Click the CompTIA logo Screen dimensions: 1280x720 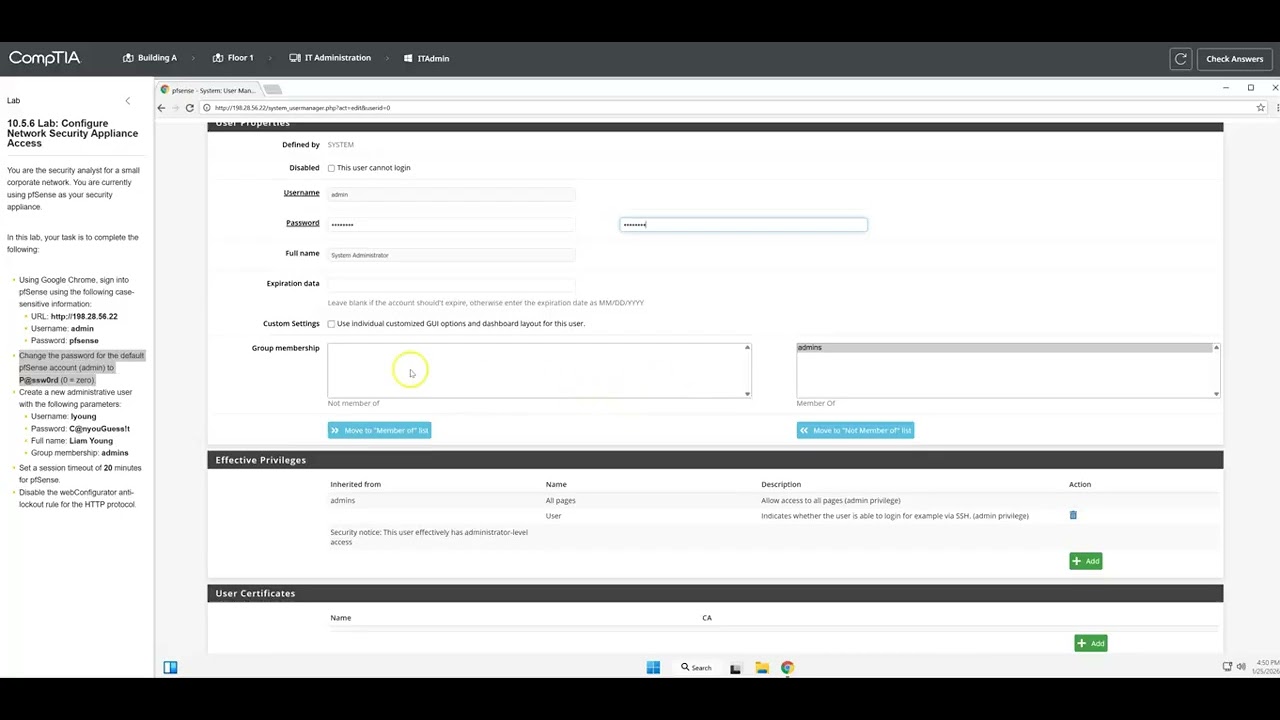point(44,58)
